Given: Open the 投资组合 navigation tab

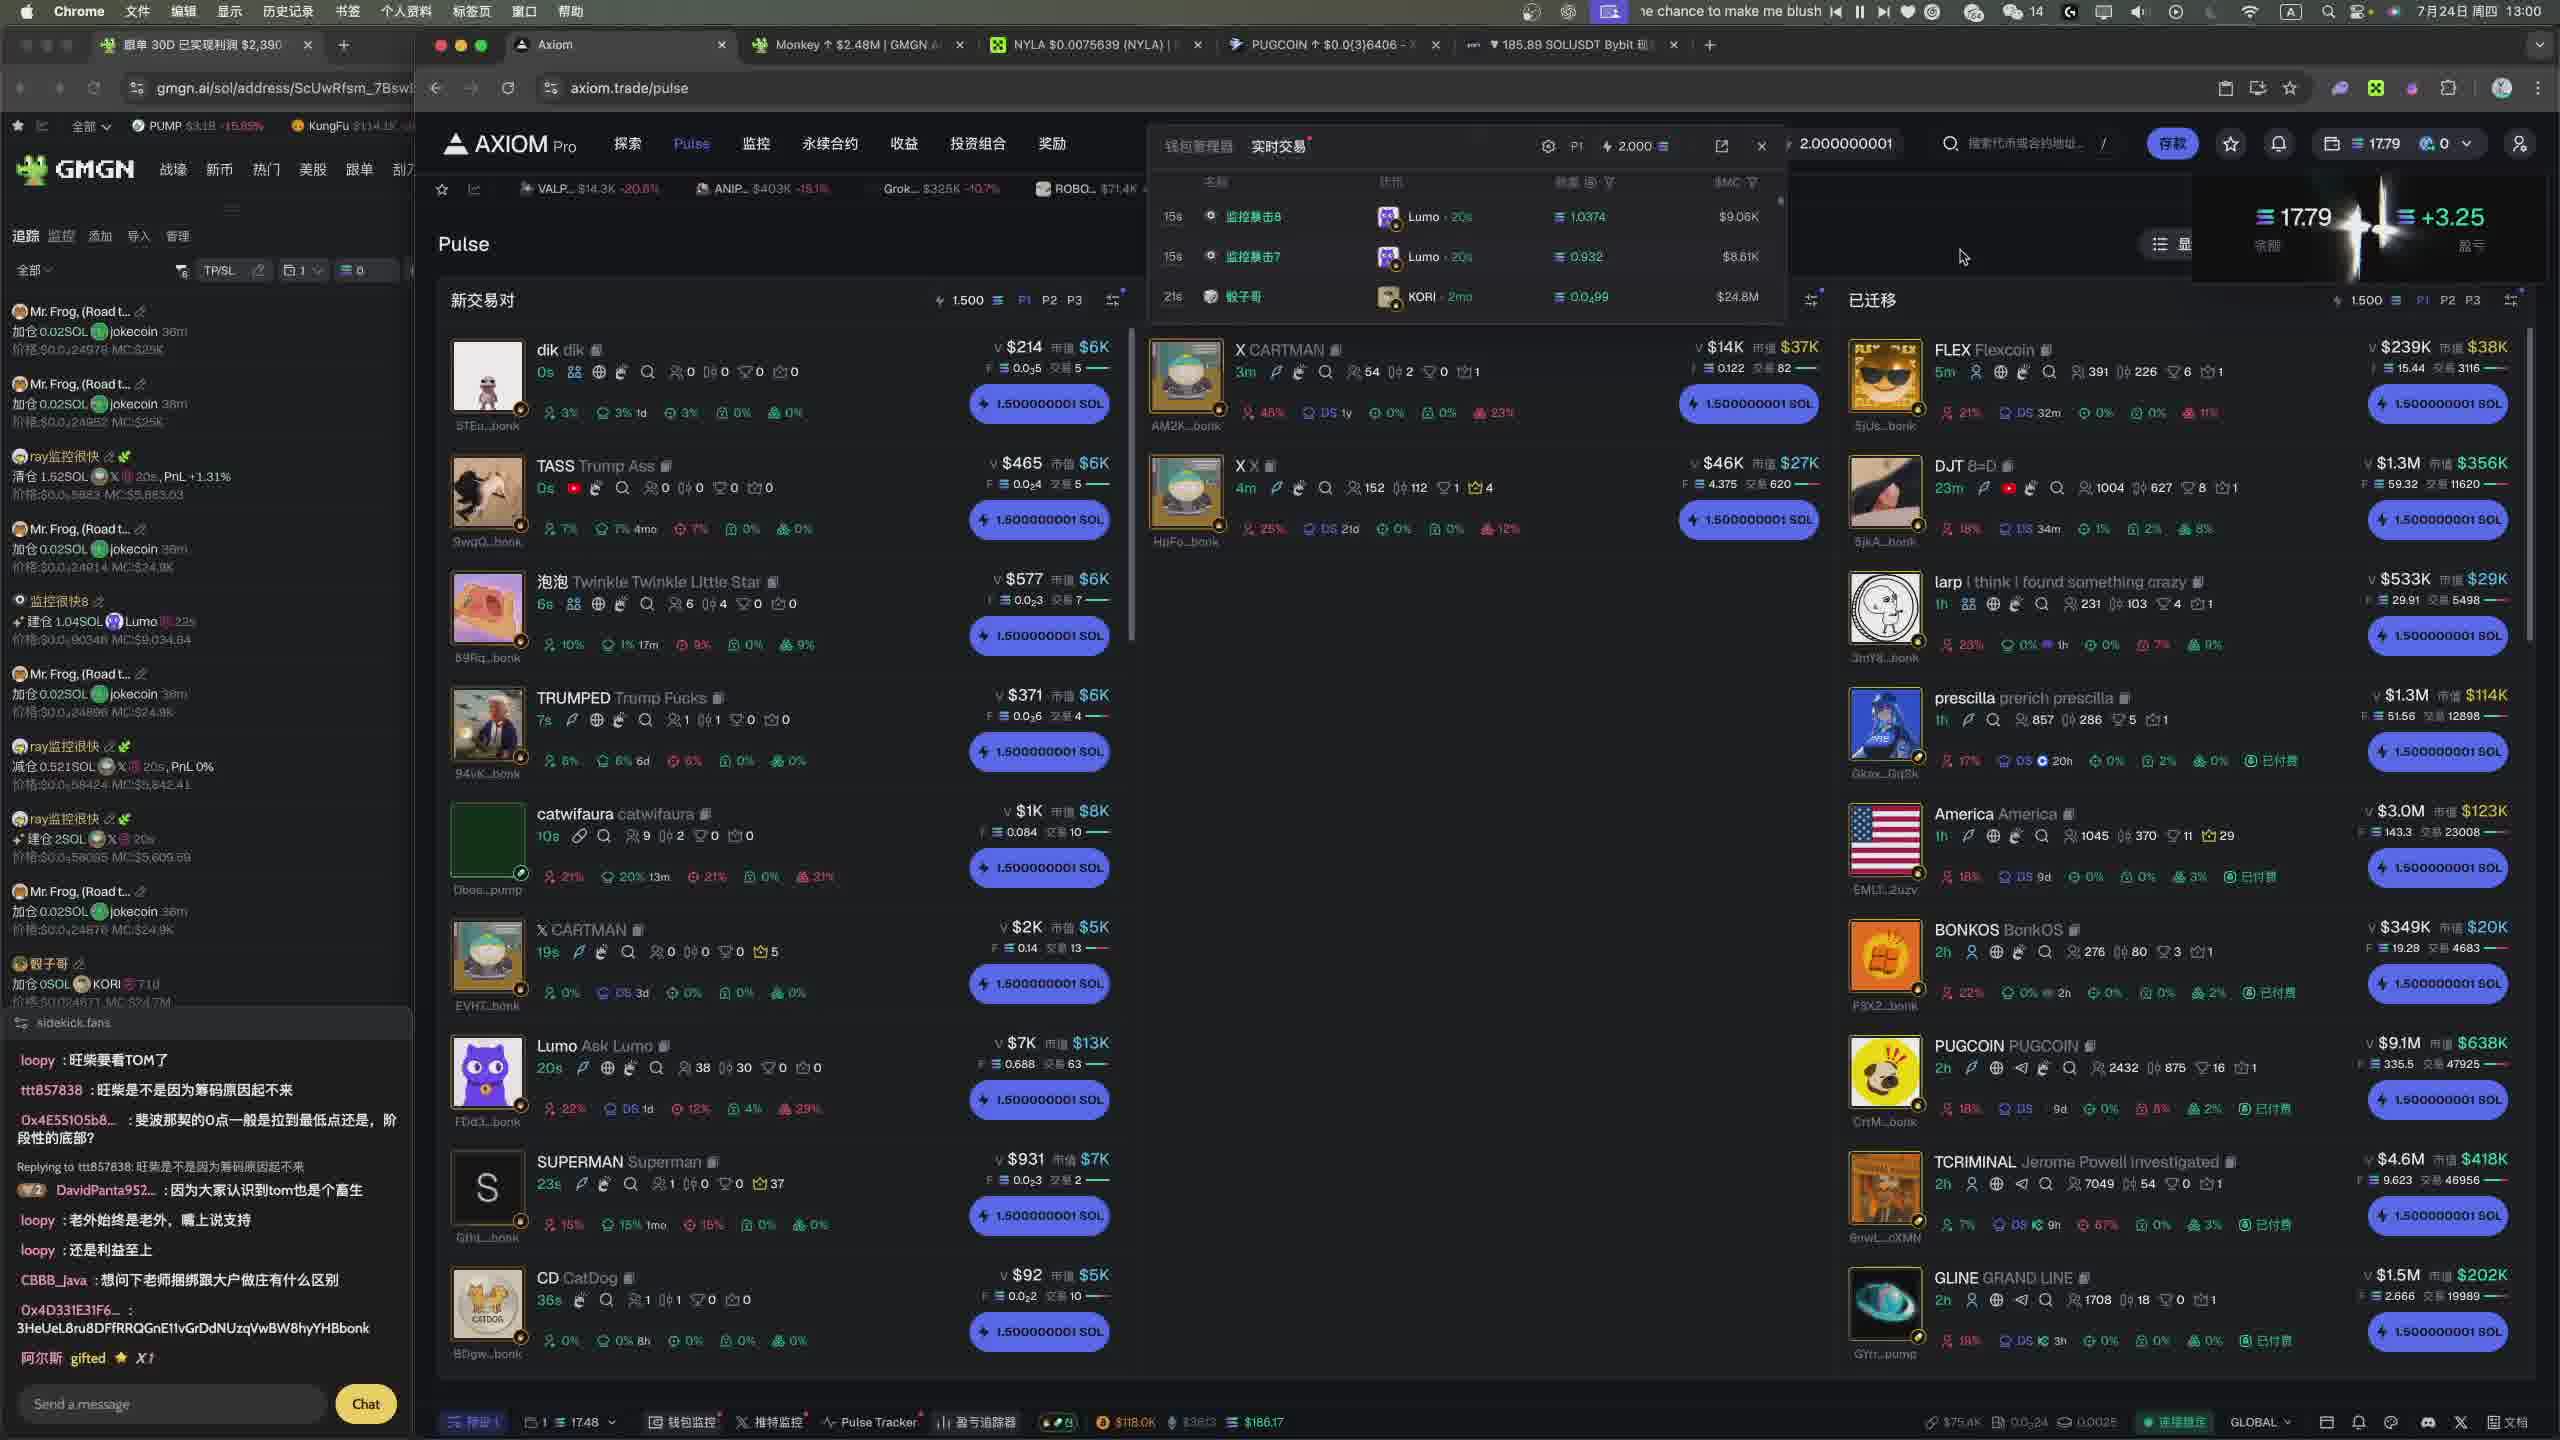Looking at the screenshot, I should [978, 144].
